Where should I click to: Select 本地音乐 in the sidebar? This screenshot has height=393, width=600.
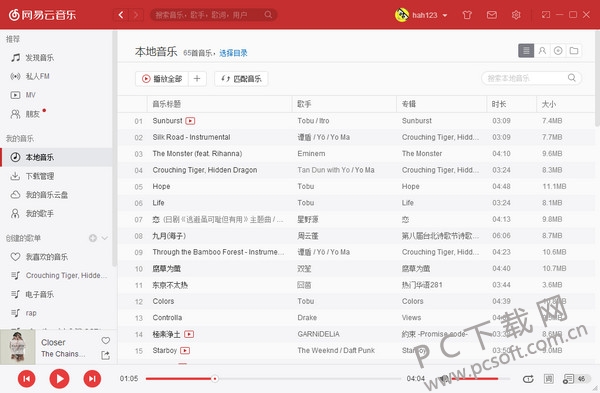pos(56,157)
